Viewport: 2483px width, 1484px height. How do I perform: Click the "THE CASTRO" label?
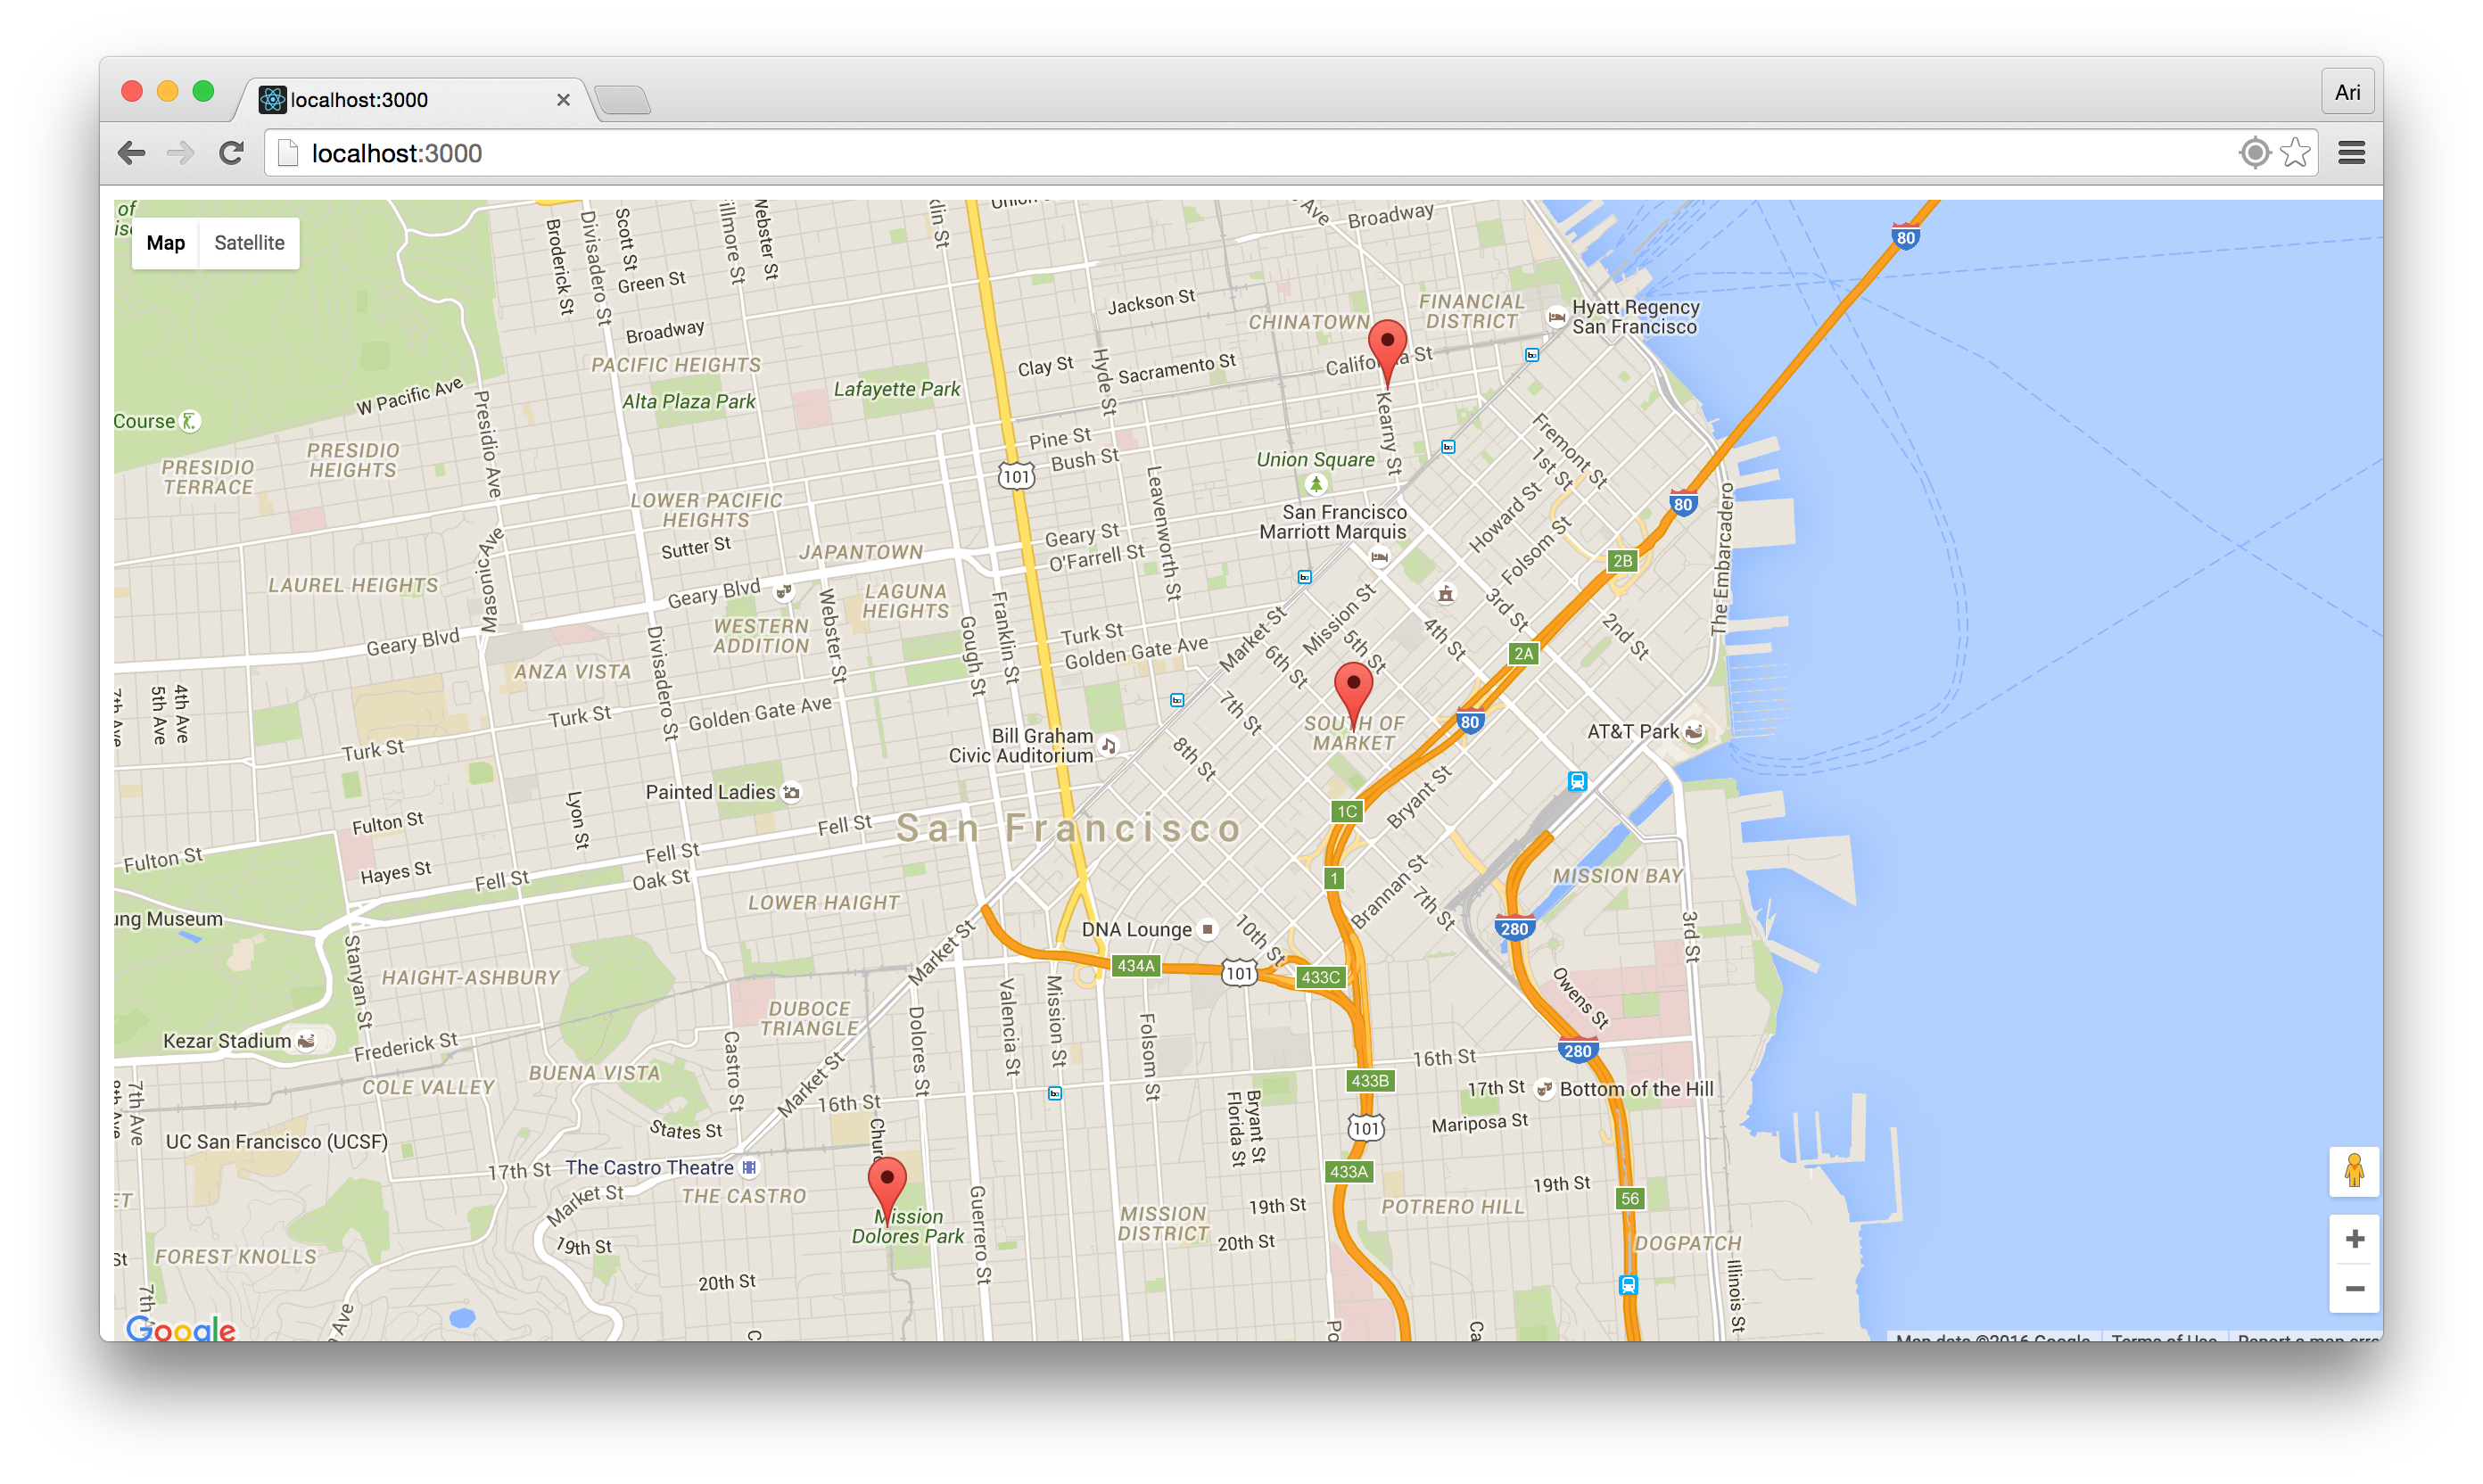[x=743, y=1196]
